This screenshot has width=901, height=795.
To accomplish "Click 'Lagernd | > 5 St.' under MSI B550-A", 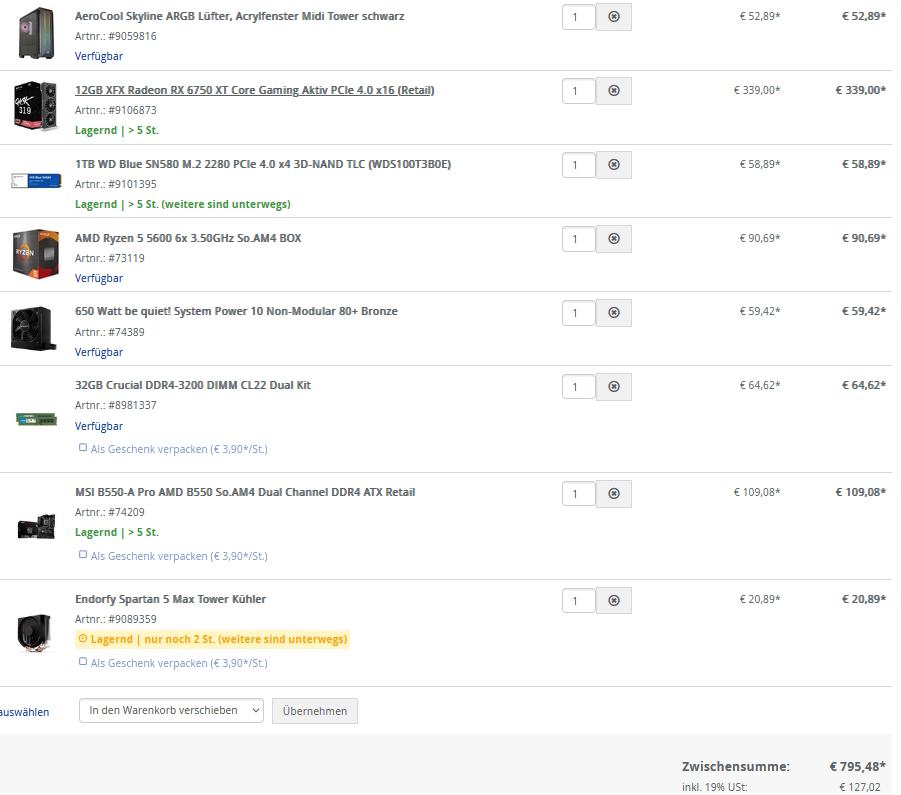I will point(117,532).
